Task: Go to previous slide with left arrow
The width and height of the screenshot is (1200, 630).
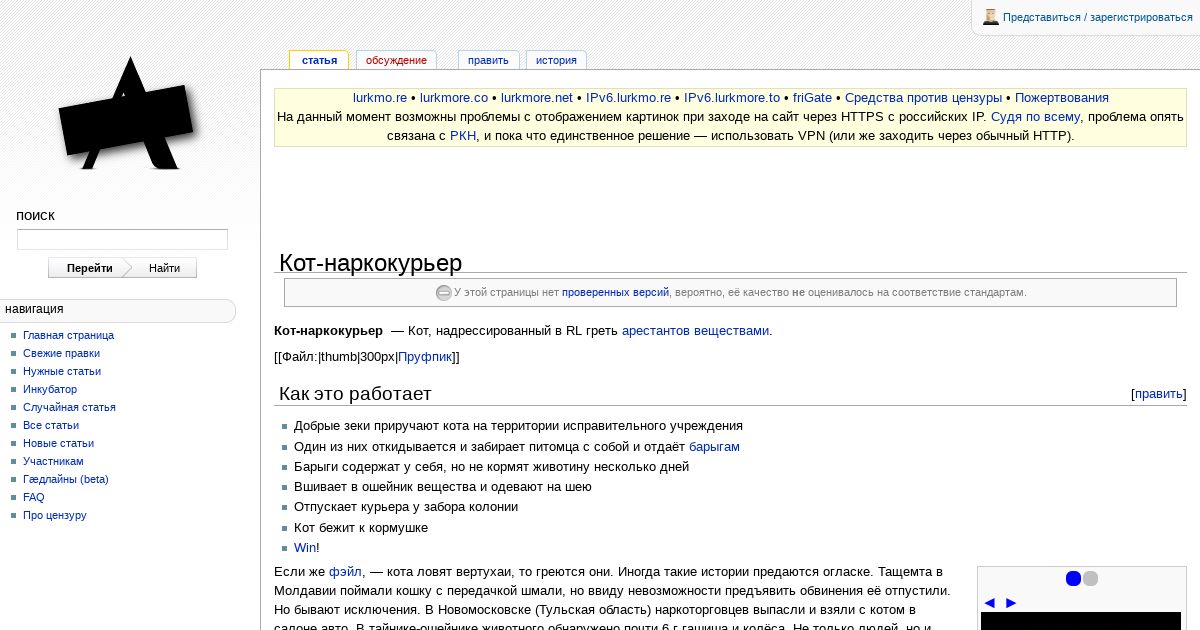Action: click(x=989, y=603)
